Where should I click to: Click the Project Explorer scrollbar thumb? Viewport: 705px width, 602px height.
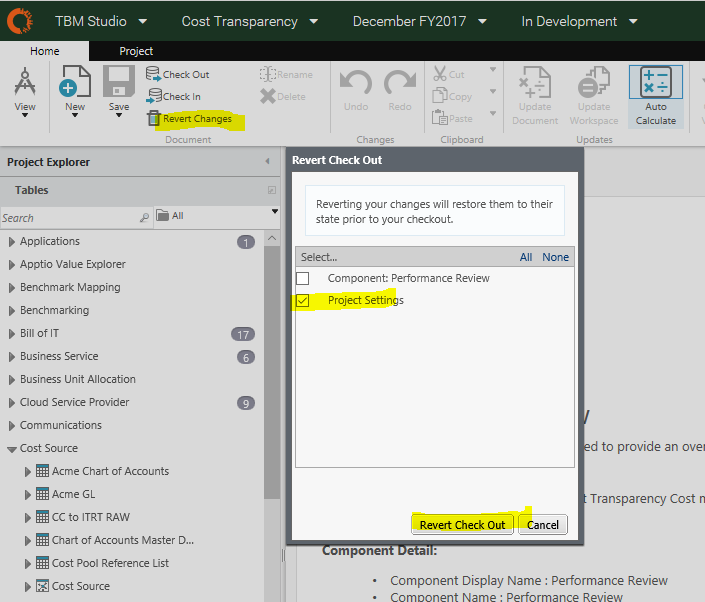272,373
